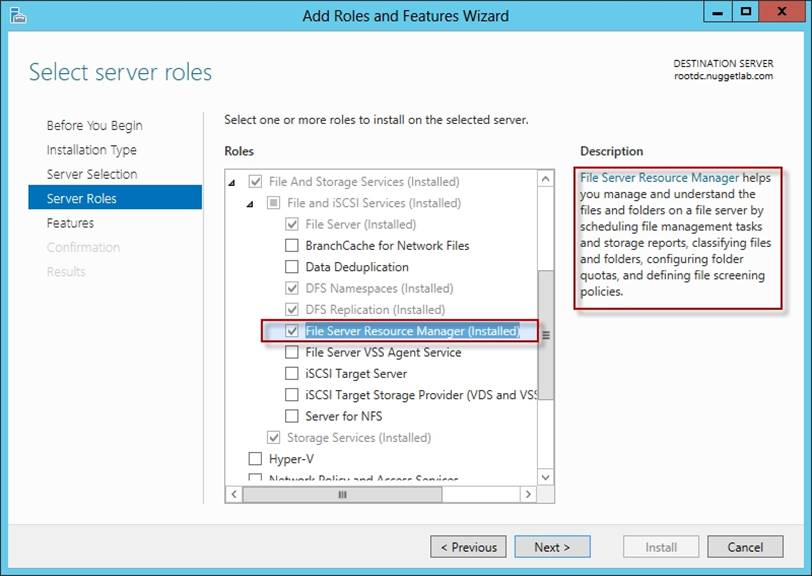
Task: Click the wizard icon in the title bar
Action: pos(18,16)
